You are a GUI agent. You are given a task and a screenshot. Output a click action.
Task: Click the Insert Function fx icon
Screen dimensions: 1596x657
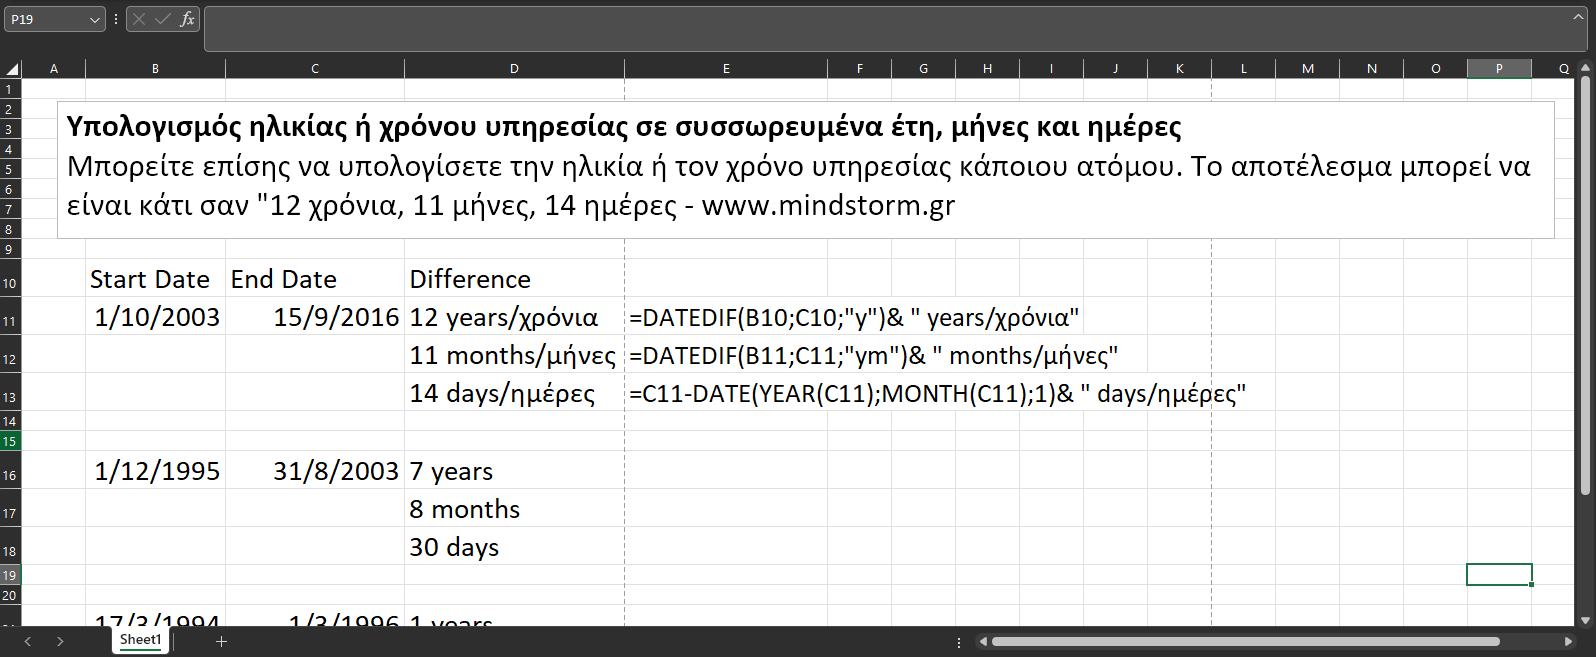(x=187, y=19)
